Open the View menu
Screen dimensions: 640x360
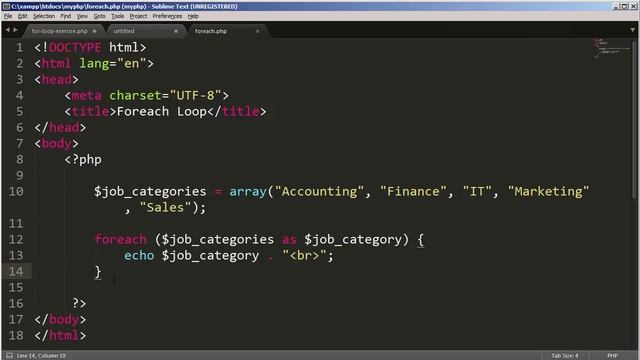82,16
